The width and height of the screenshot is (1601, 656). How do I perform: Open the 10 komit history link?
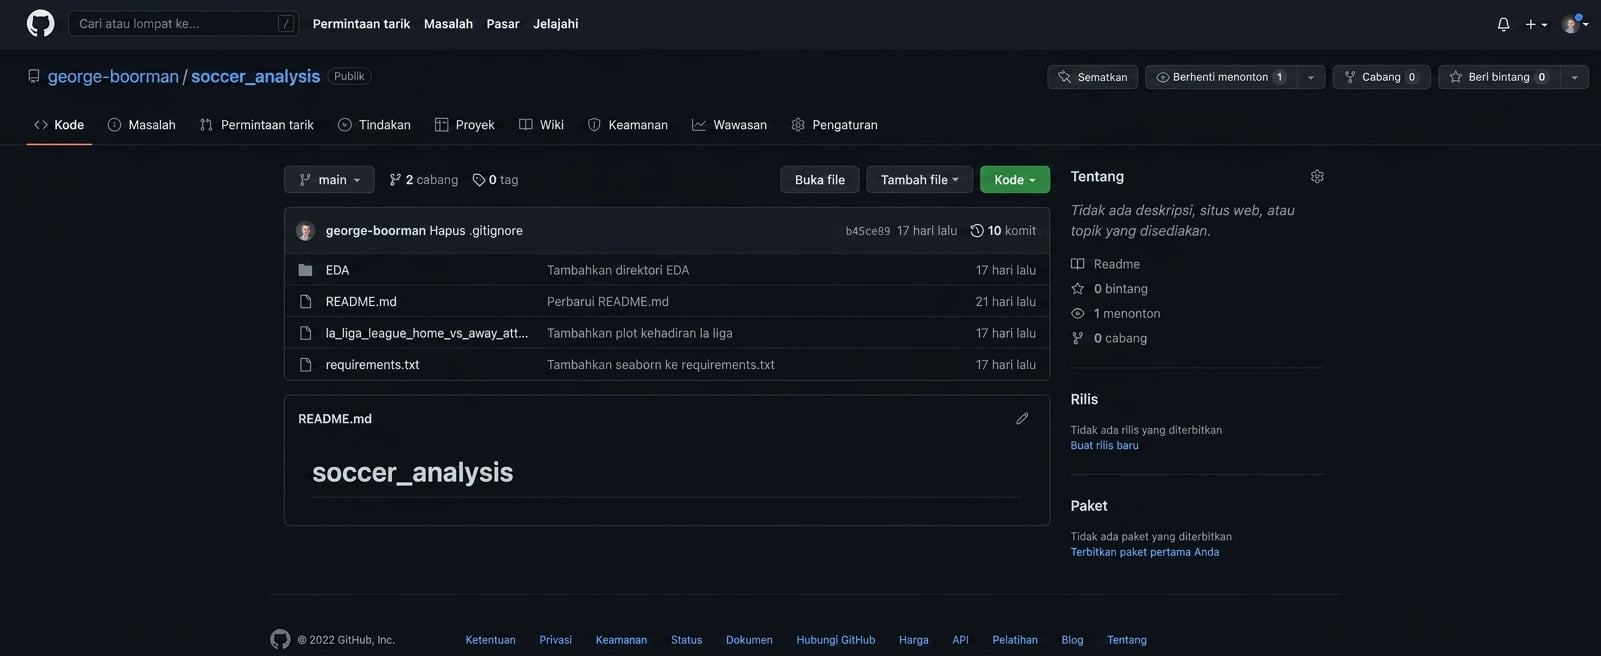pos(1003,231)
